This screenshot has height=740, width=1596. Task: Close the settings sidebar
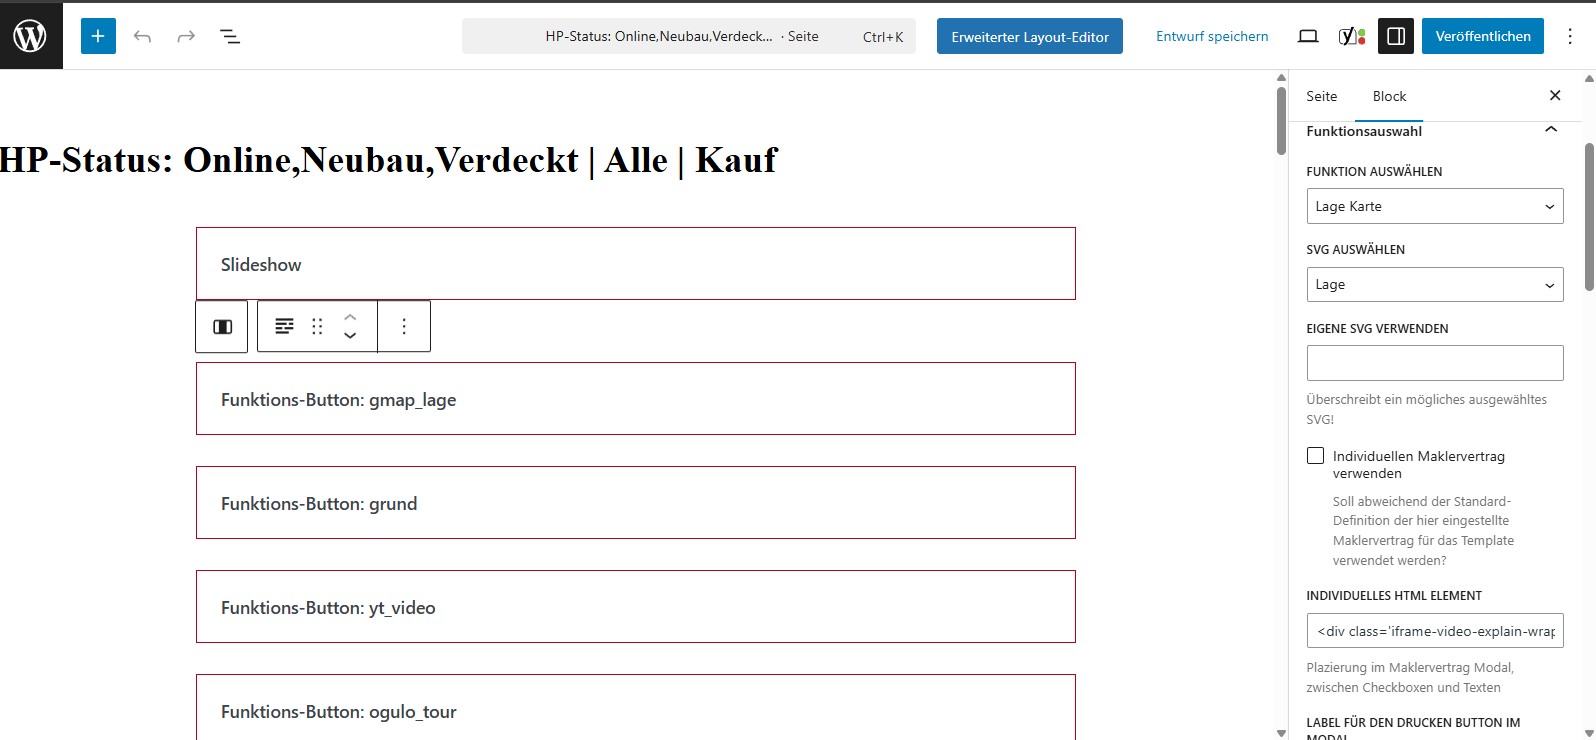click(1555, 95)
